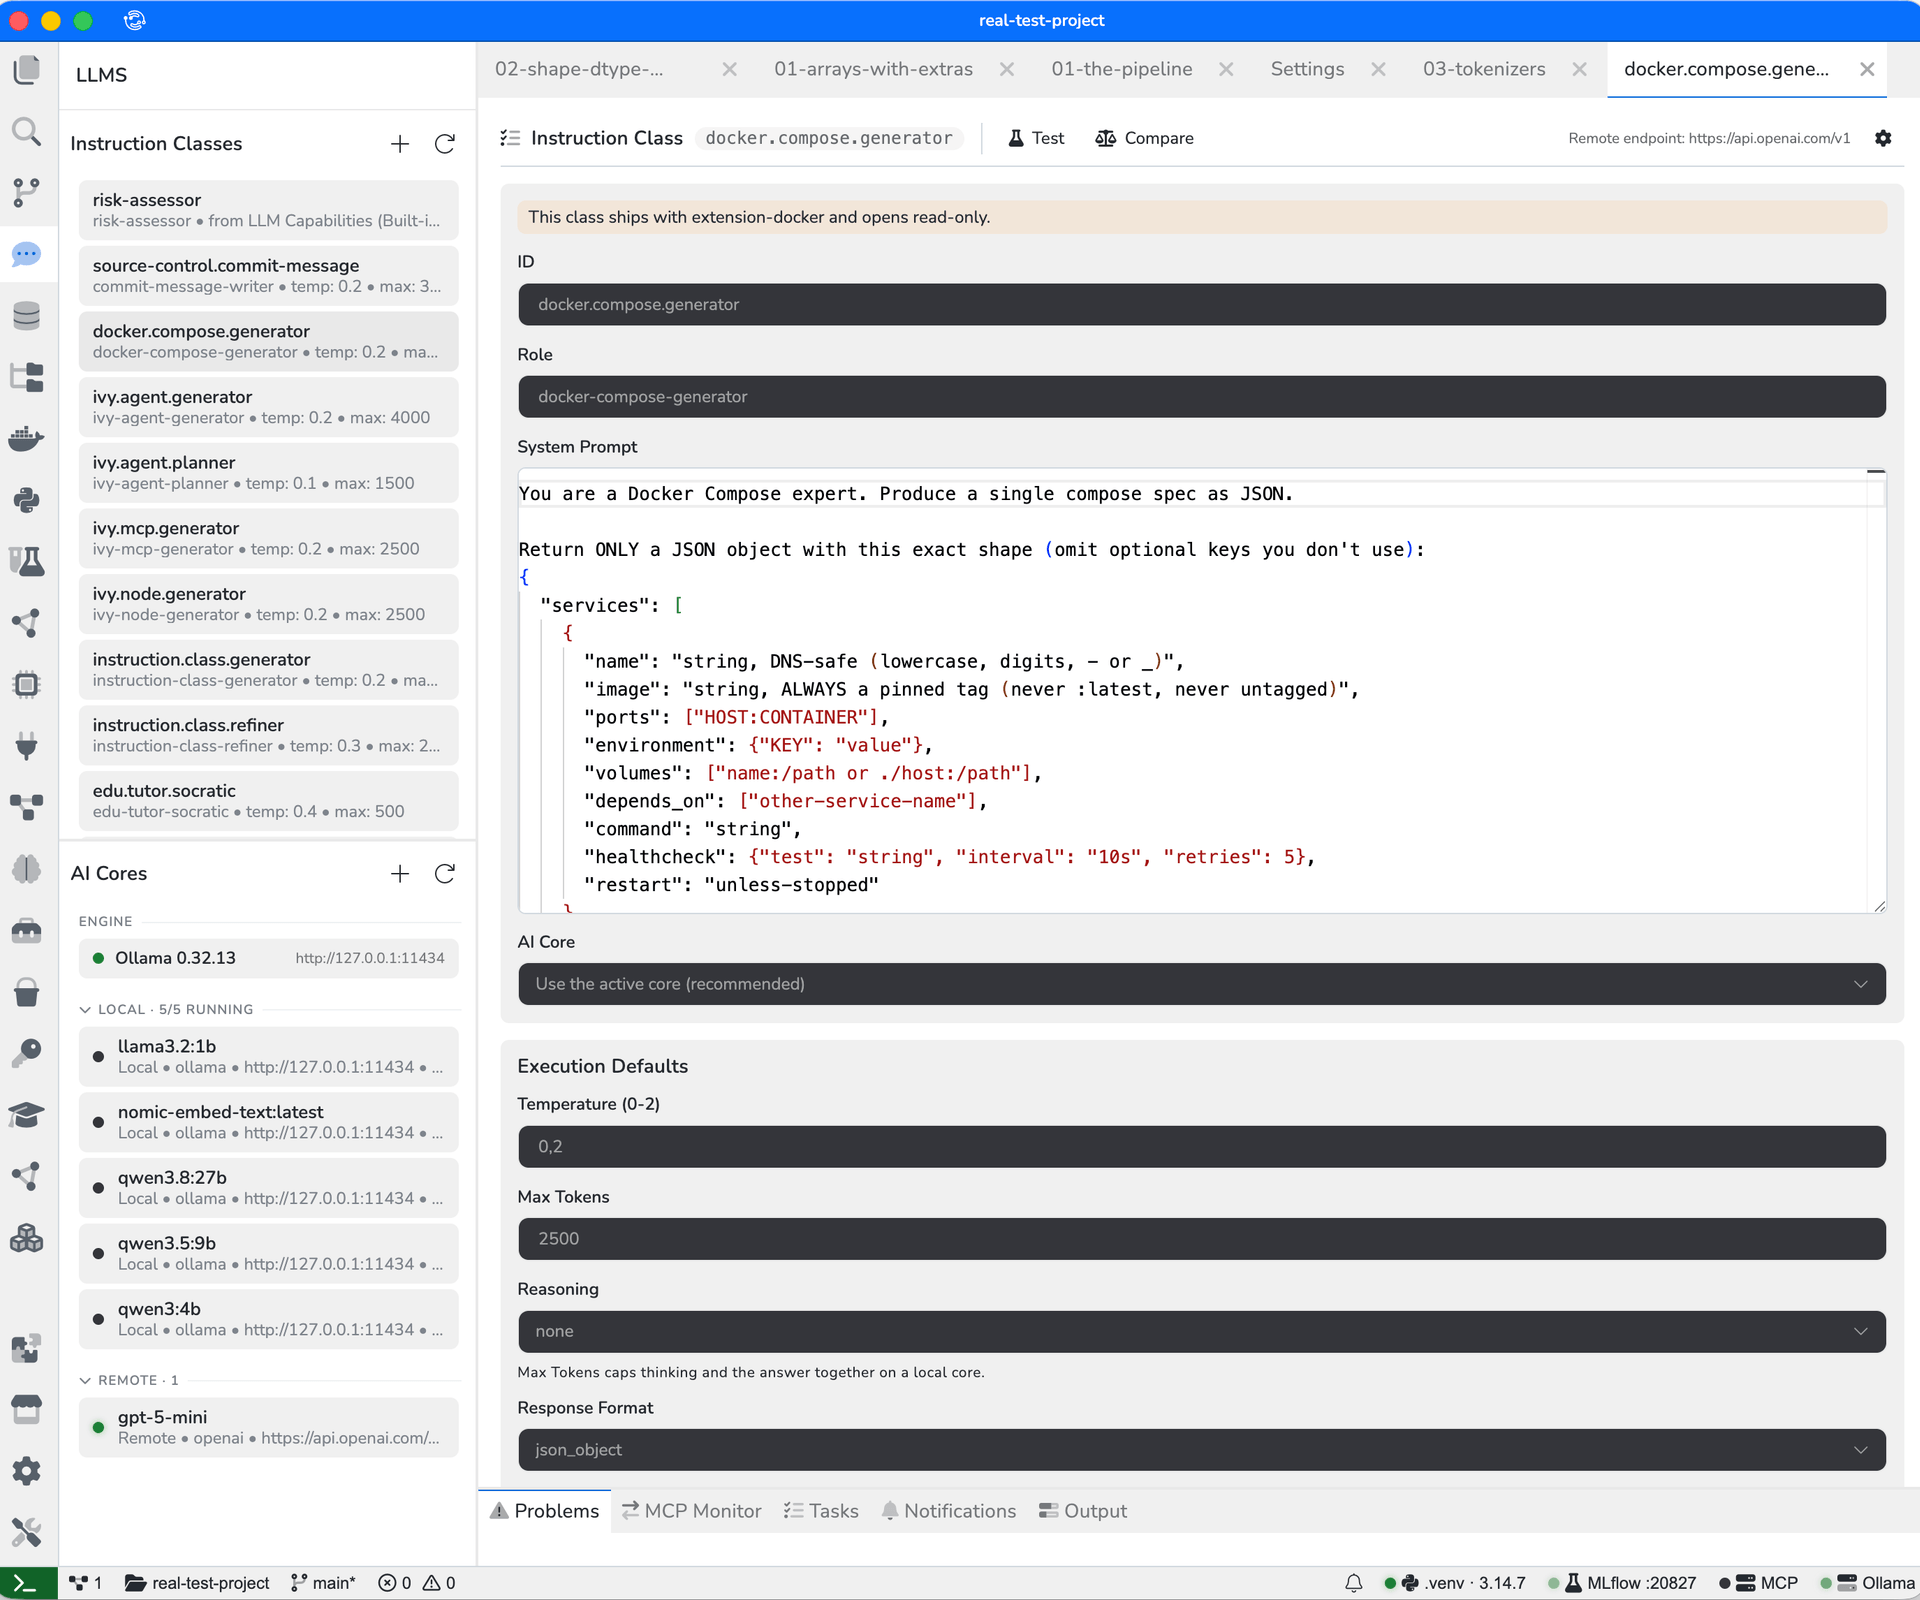Click main* branch in status bar
This screenshot has height=1600, width=1920.
point(323,1583)
